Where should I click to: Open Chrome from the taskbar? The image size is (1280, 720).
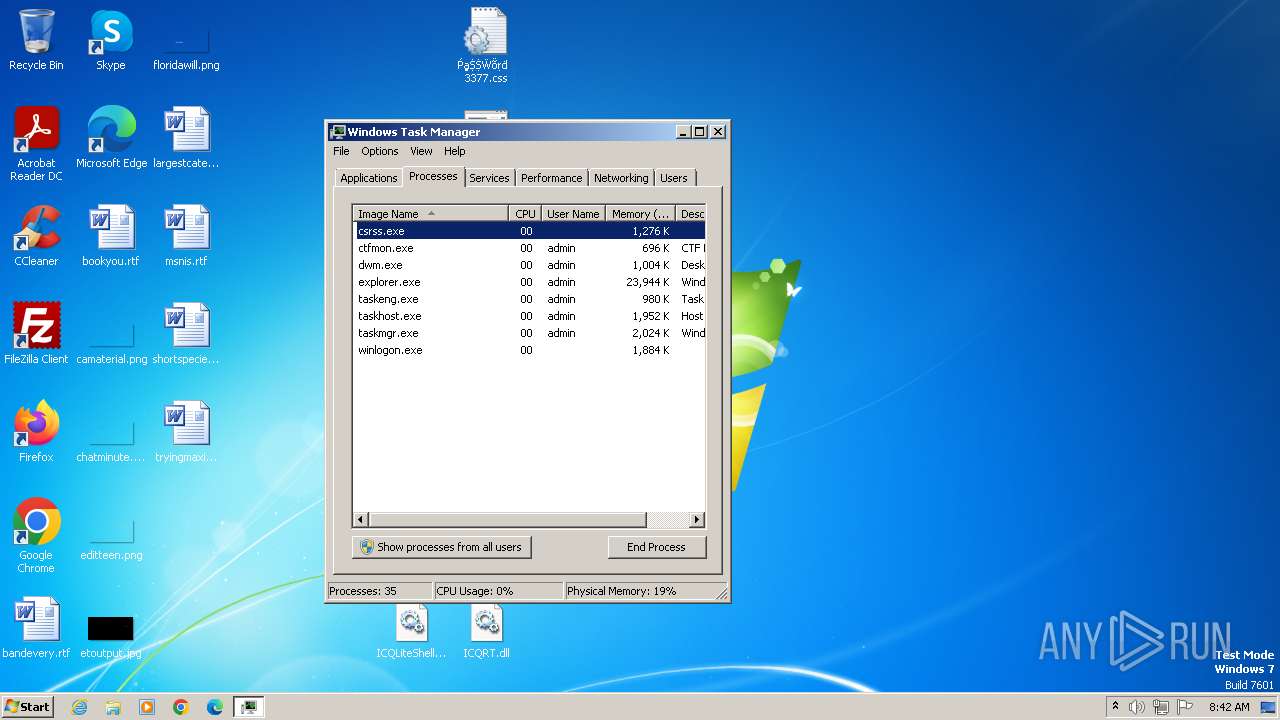[181, 707]
